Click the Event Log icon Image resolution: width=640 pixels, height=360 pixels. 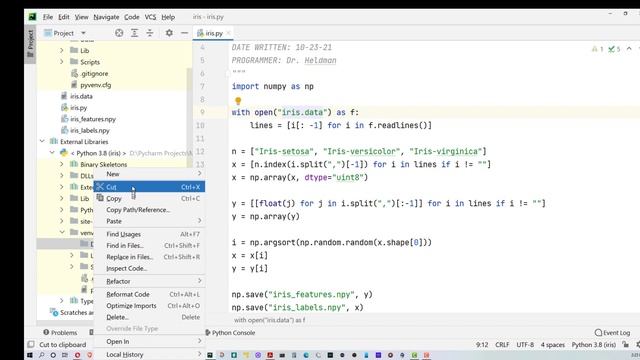pyautogui.click(x=598, y=333)
